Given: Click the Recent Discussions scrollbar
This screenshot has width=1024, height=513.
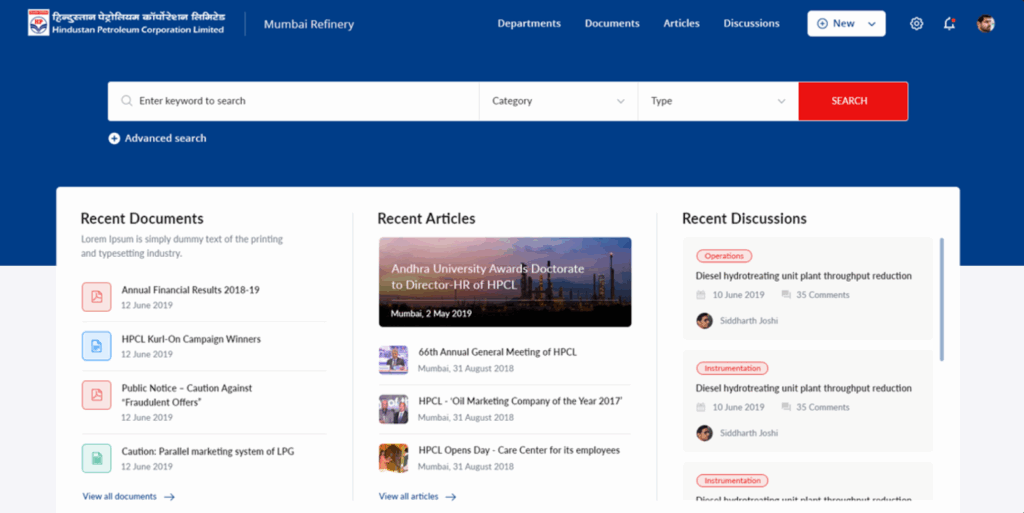Looking at the screenshot, I should [942, 299].
